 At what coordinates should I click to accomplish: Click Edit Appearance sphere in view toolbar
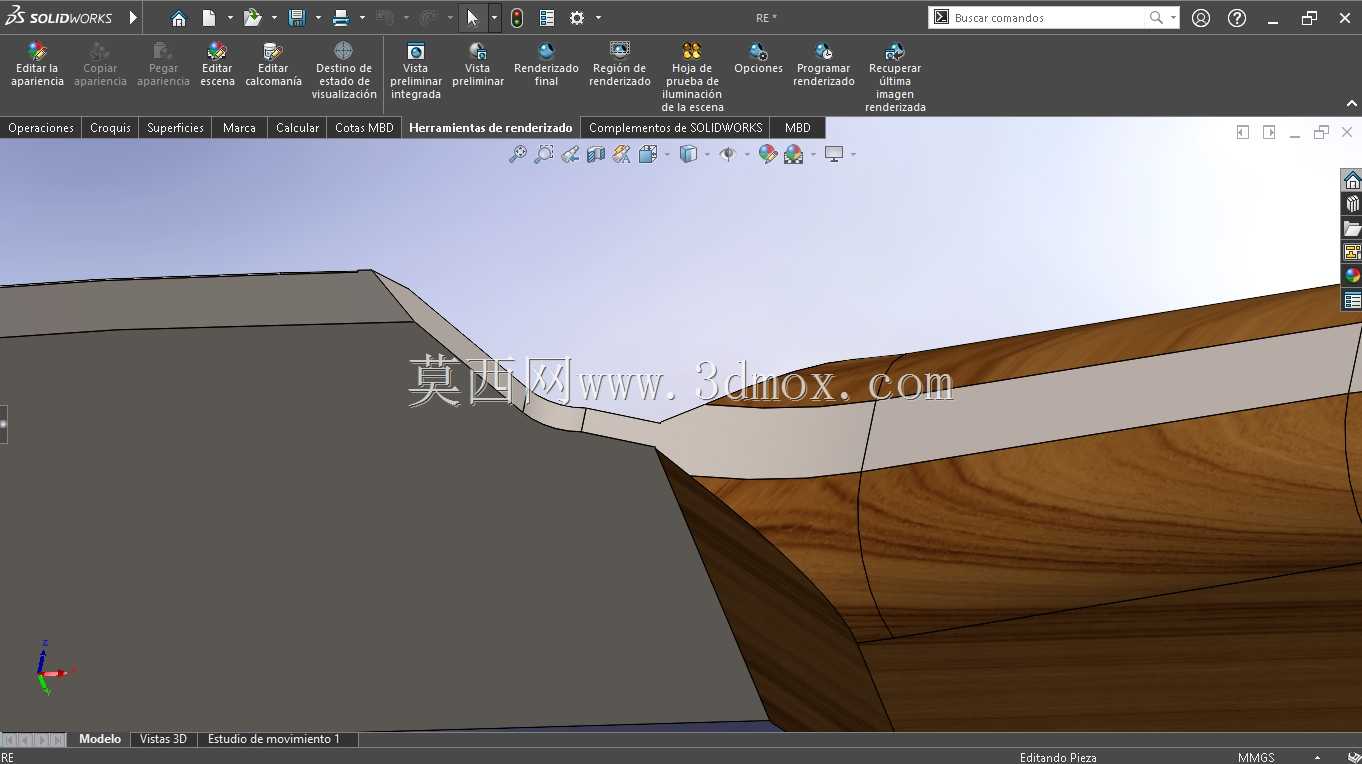[767, 154]
